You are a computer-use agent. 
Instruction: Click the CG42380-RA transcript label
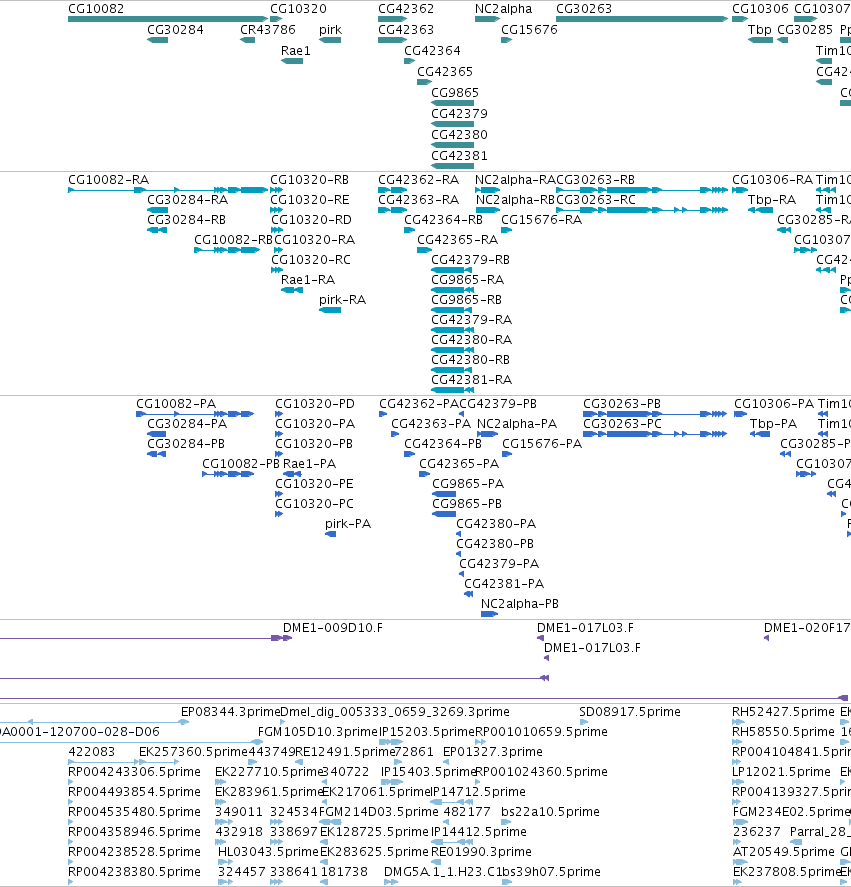pos(471,340)
